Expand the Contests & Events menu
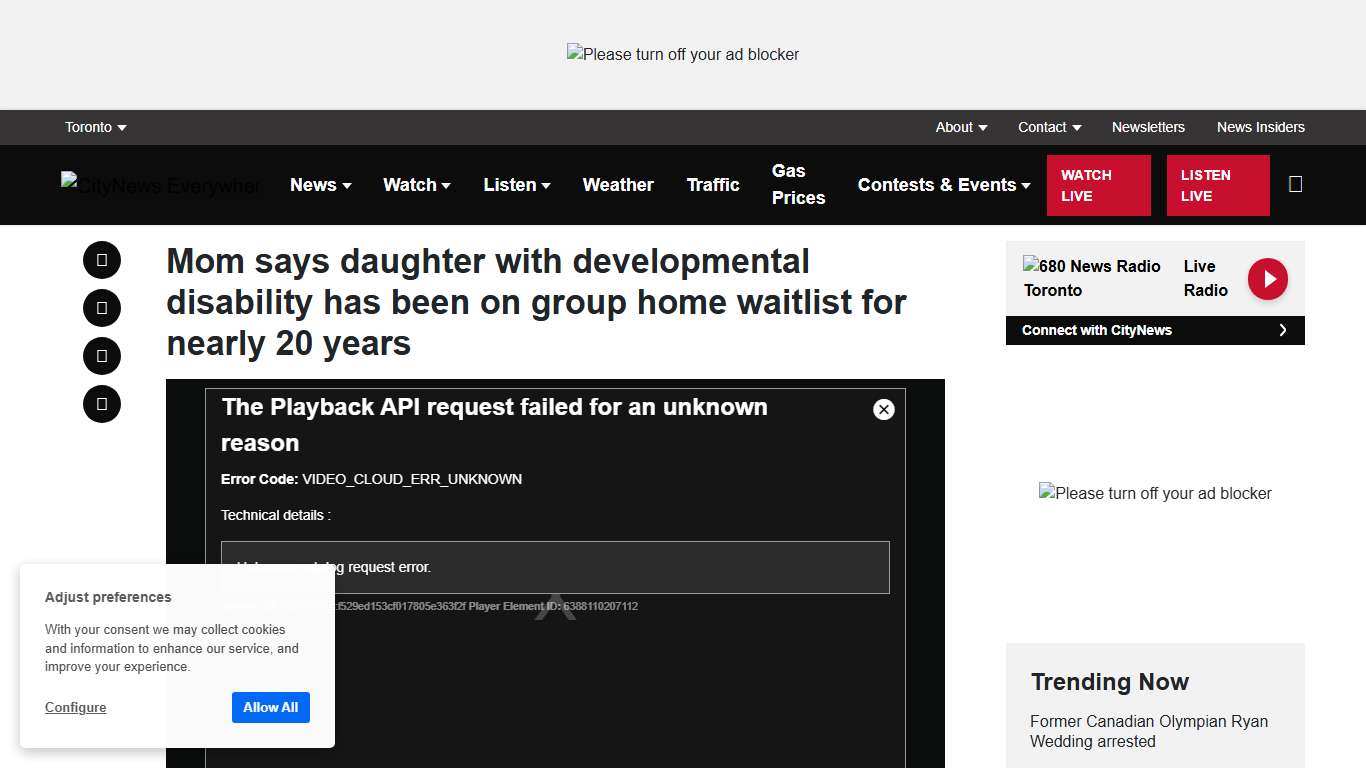This screenshot has height=768, width=1366. (x=943, y=185)
